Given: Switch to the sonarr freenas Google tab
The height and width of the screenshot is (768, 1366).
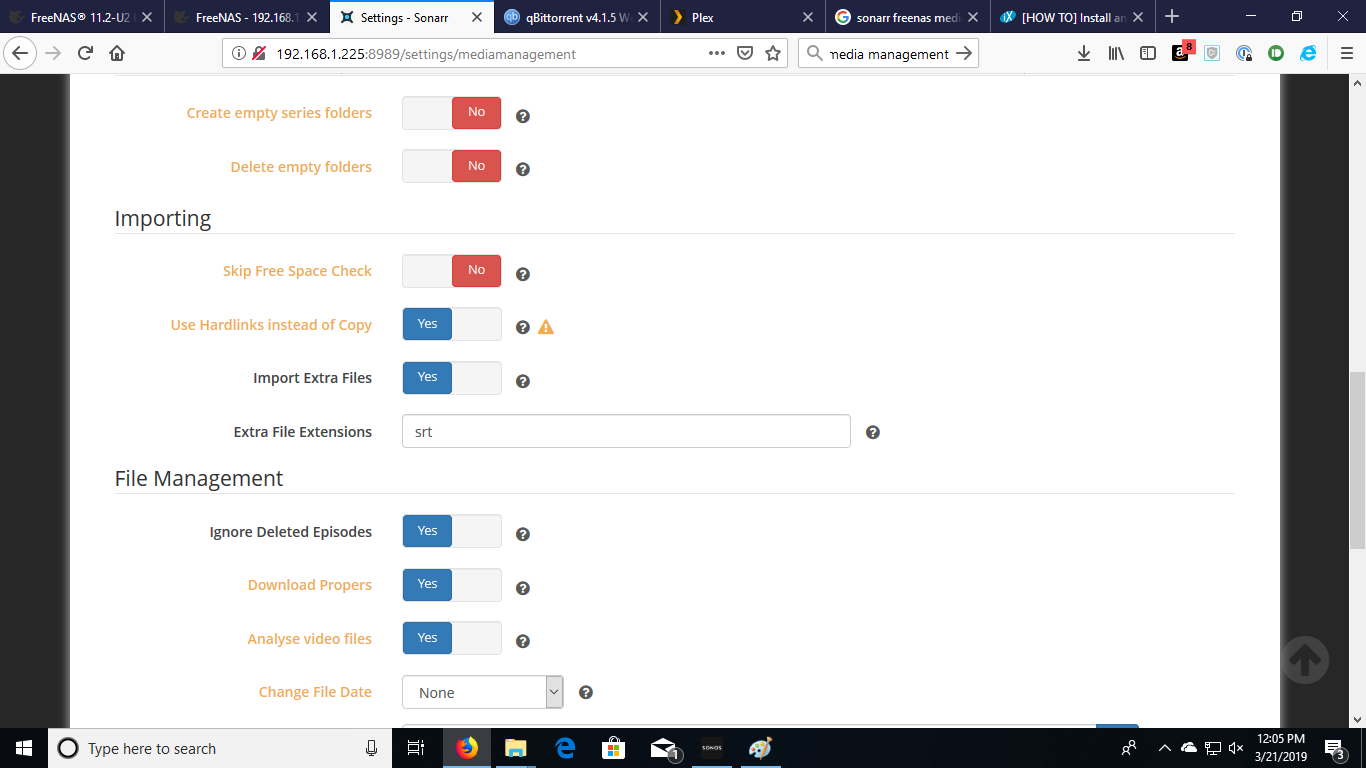Looking at the screenshot, I should coord(907,17).
